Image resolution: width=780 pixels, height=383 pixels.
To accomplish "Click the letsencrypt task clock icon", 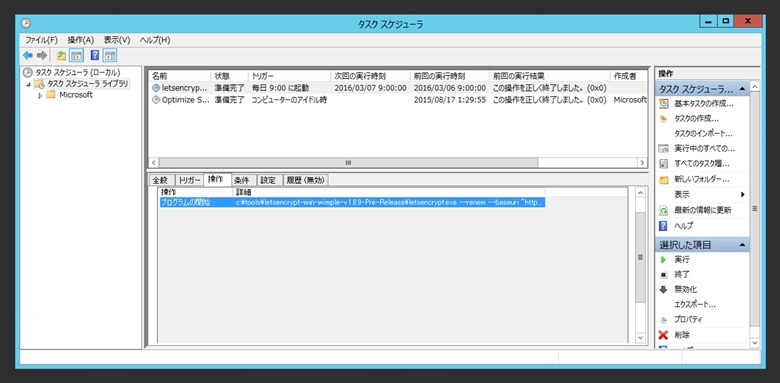I will pyautogui.click(x=156, y=88).
